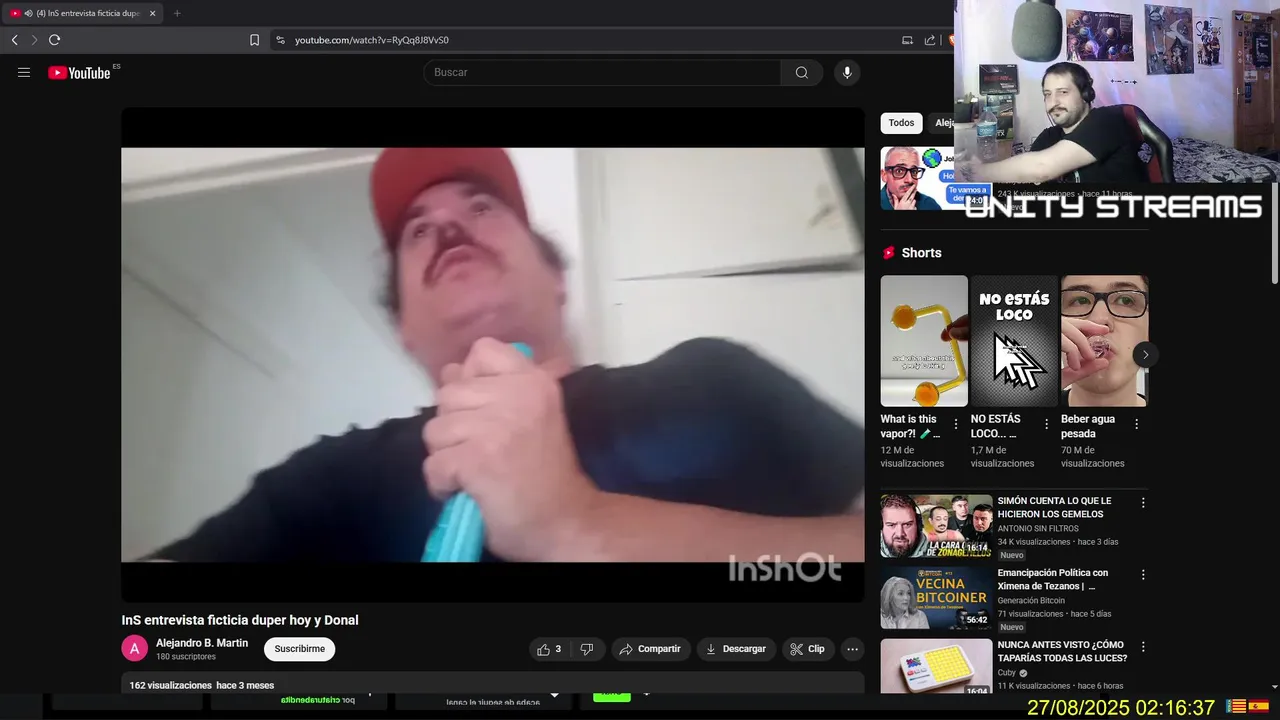Open the SIMÓN CUENTA video thumbnail
Image resolution: width=1280 pixels, height=720 pixels.
(937, 526)
